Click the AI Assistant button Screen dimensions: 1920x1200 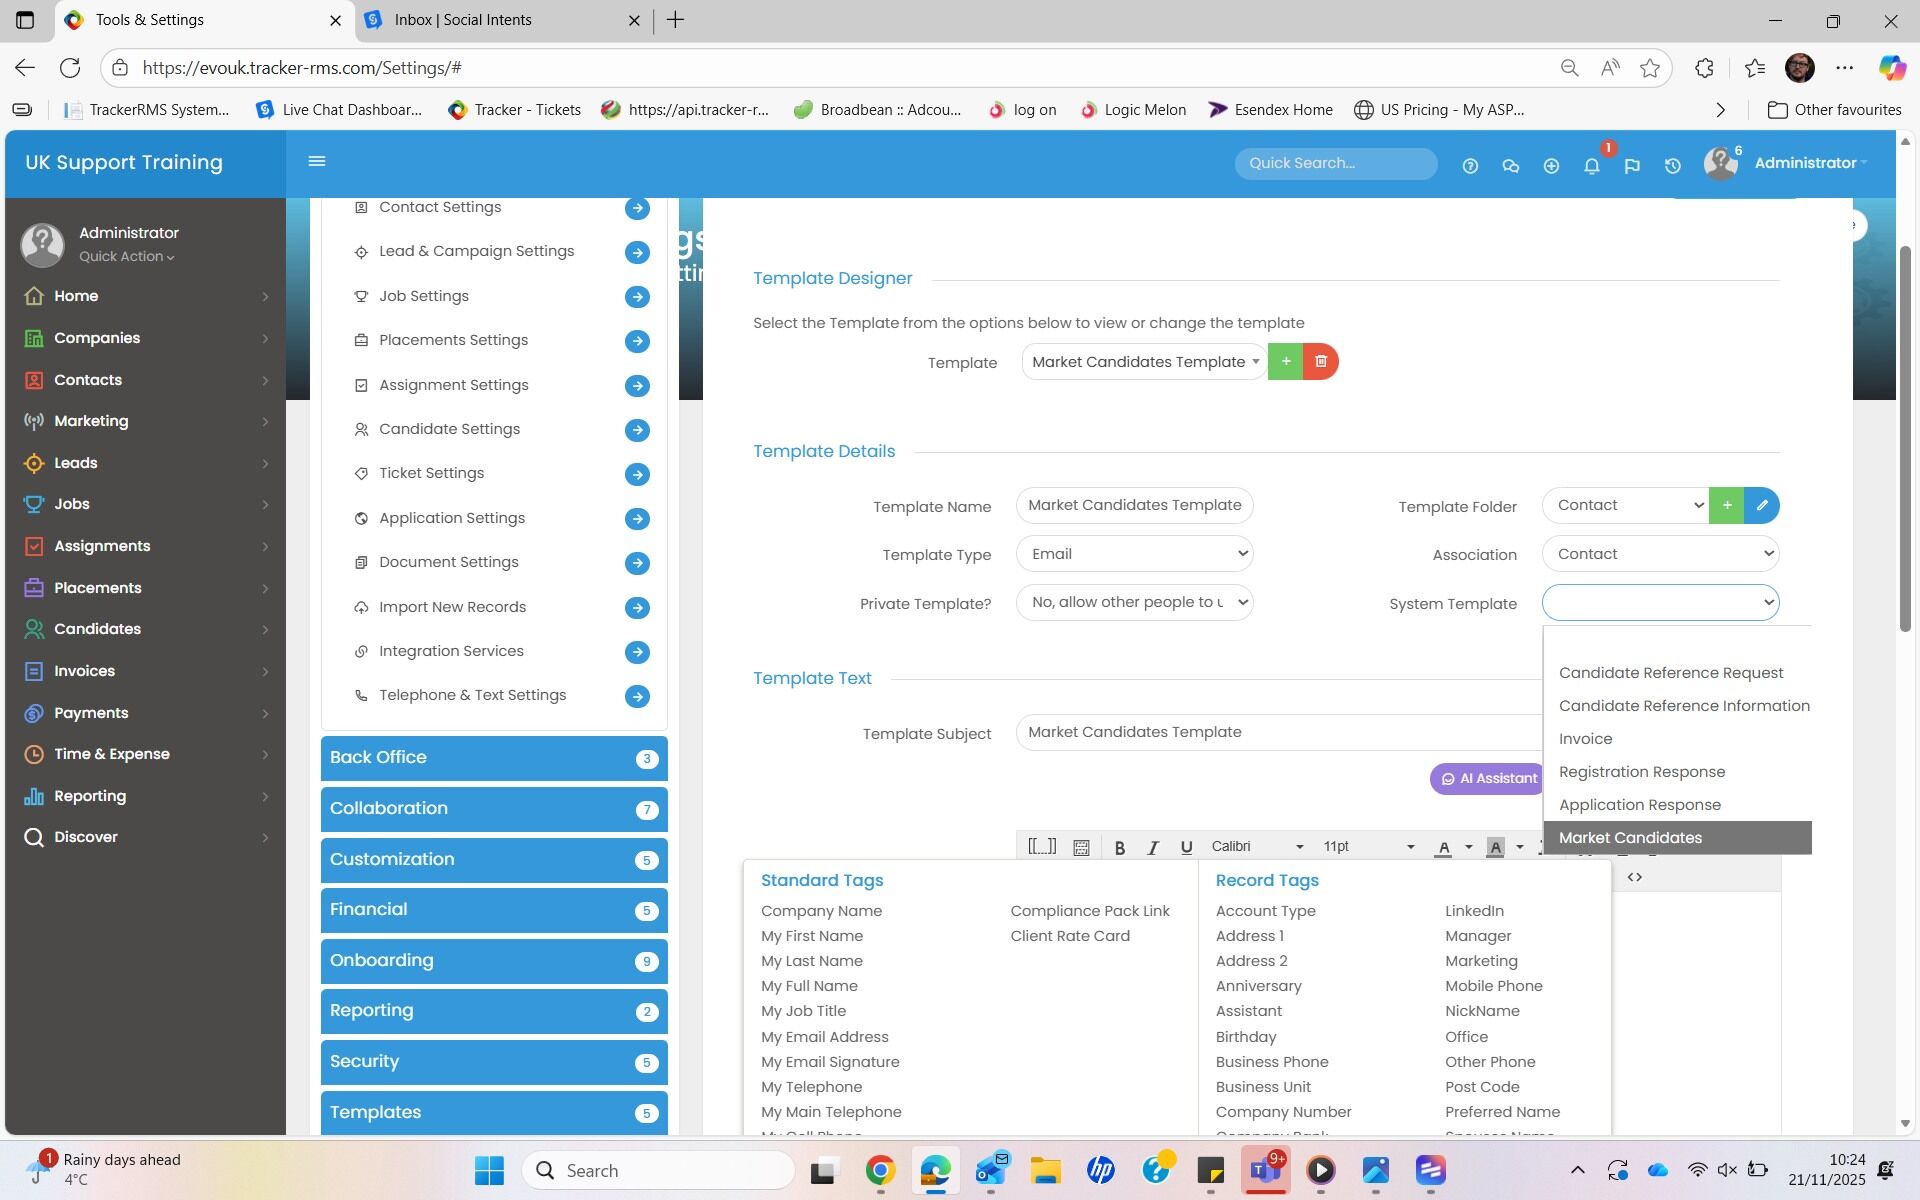click(x=1487, y=779)
